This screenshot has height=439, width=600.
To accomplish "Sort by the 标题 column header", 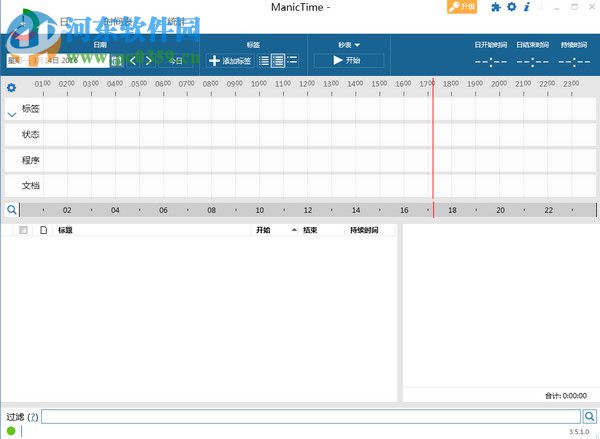I will point(65,230).
